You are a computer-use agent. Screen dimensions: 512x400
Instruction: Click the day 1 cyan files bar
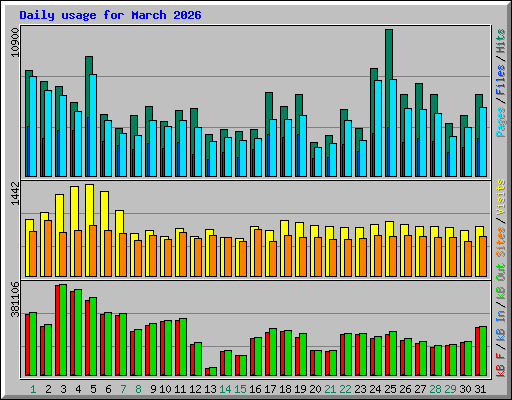33,127
